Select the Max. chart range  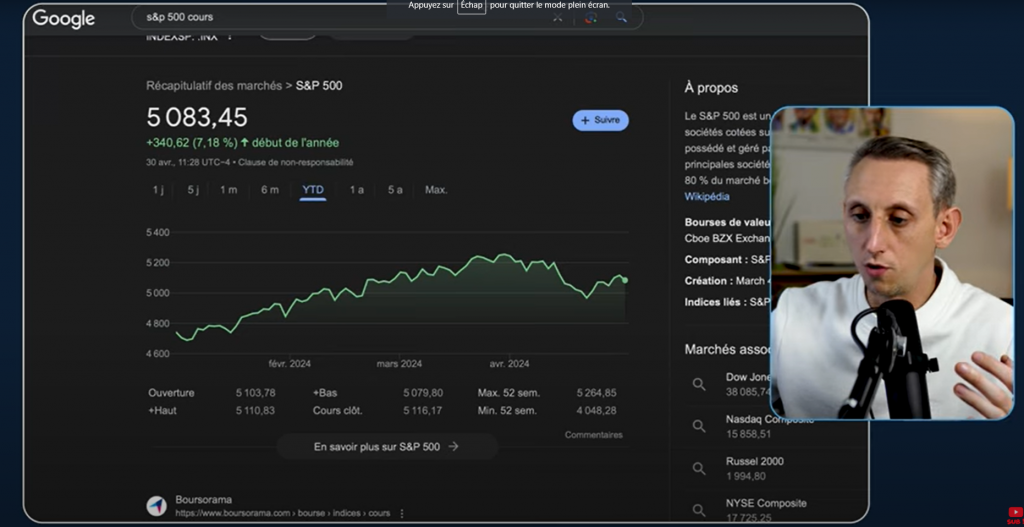tap(436, 190)
